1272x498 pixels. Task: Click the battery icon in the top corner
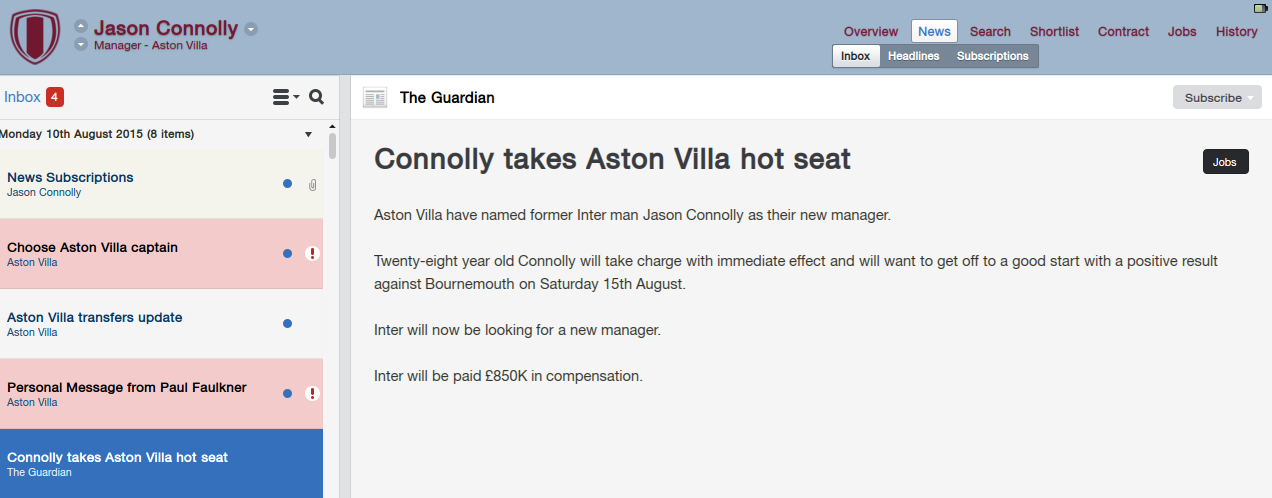tap(1260, 8)
